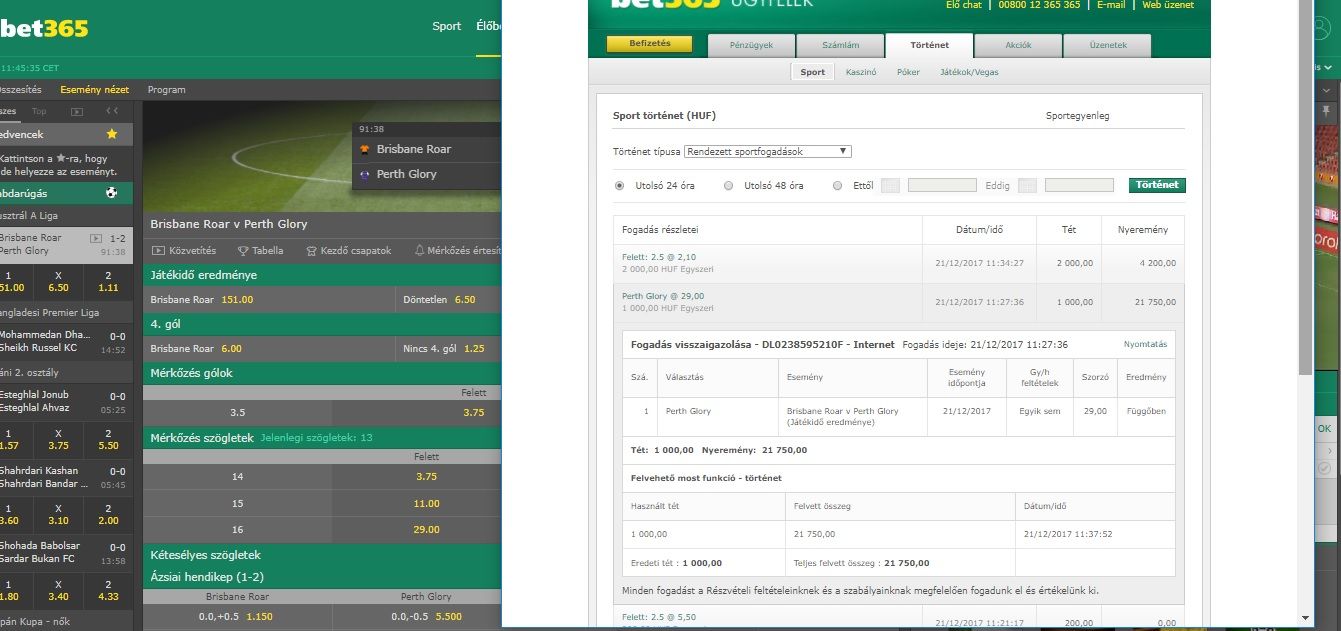This screenshot has width=1341, height=631.
Task: Select the Top filter in sidebar
Action: click(39, 112)
